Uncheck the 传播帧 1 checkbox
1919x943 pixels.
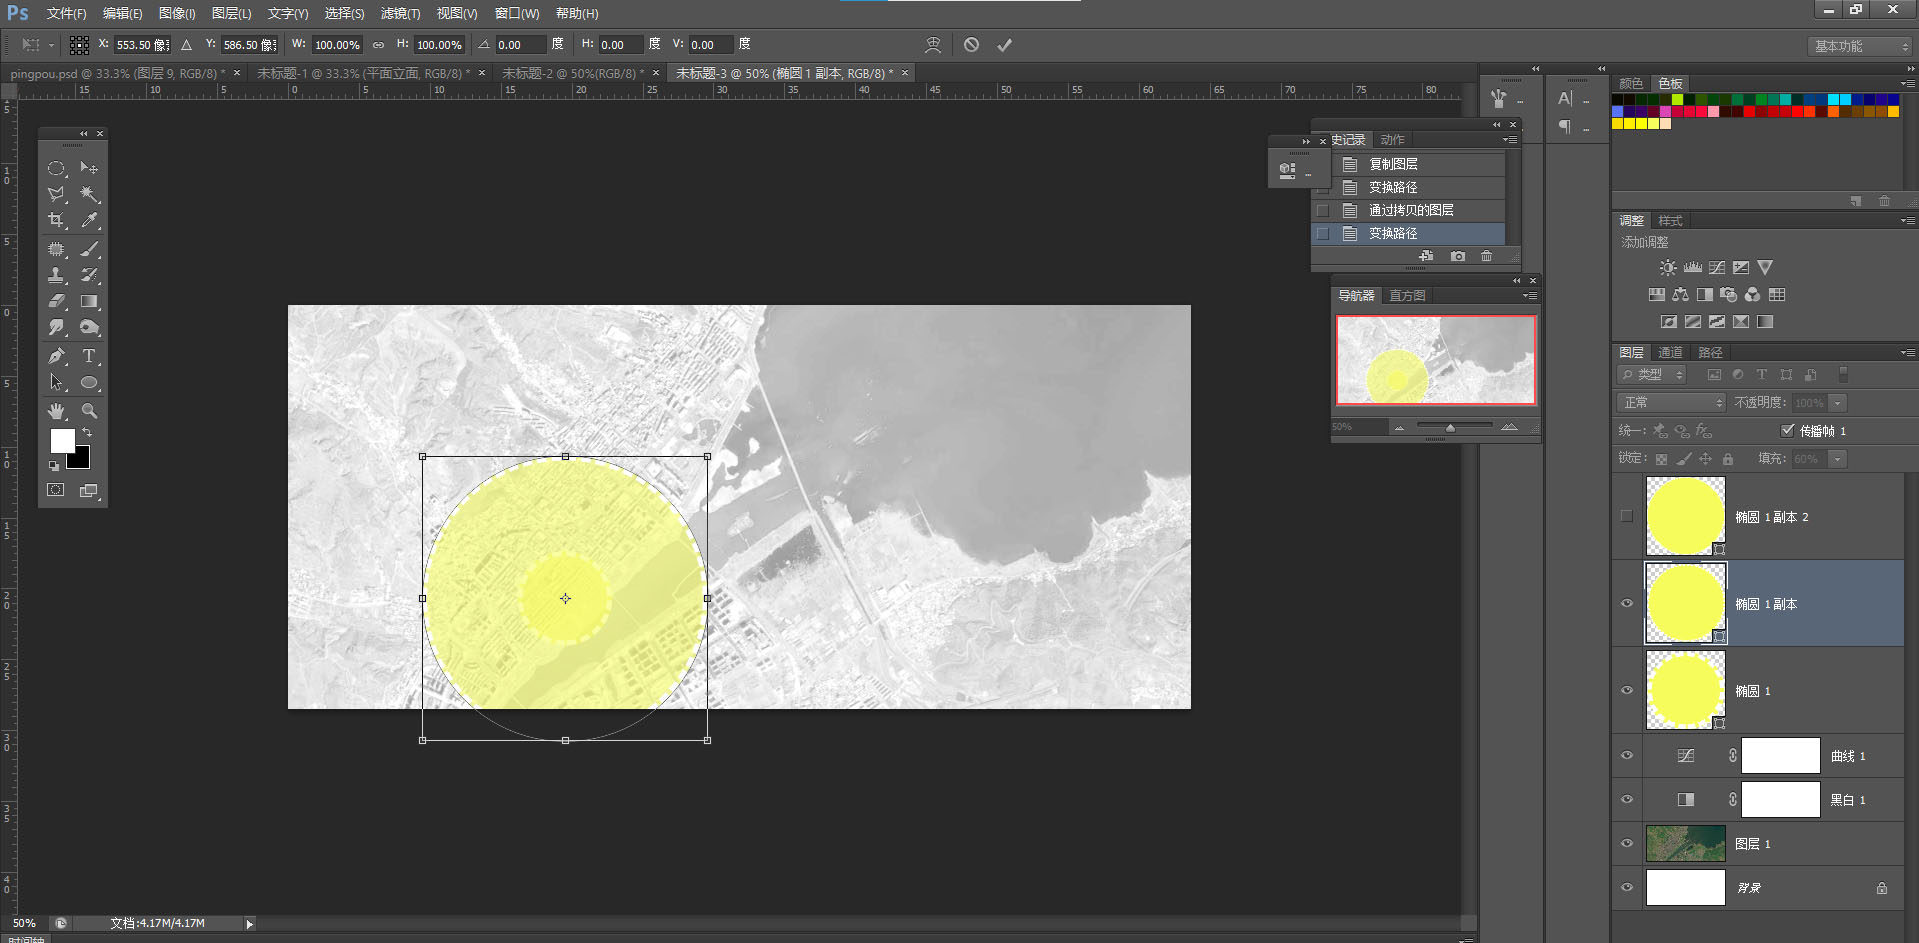point(1788,430)
